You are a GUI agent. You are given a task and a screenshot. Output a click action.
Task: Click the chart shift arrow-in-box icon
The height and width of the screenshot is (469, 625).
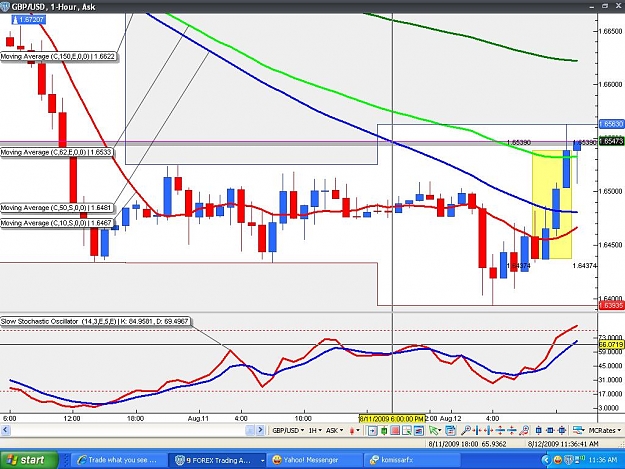(x=372, y=430)
